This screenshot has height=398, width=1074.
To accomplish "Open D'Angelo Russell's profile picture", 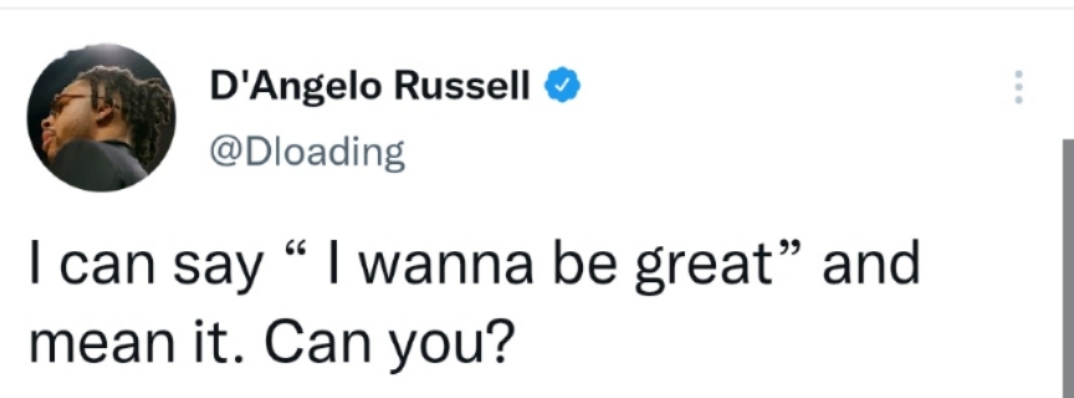I will point(101,118).
